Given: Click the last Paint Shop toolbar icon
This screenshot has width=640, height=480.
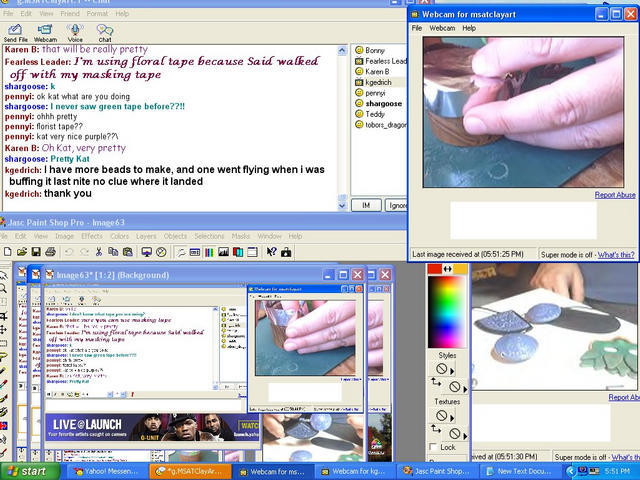Looking at the screenshot, I should (x=286, y=252).
